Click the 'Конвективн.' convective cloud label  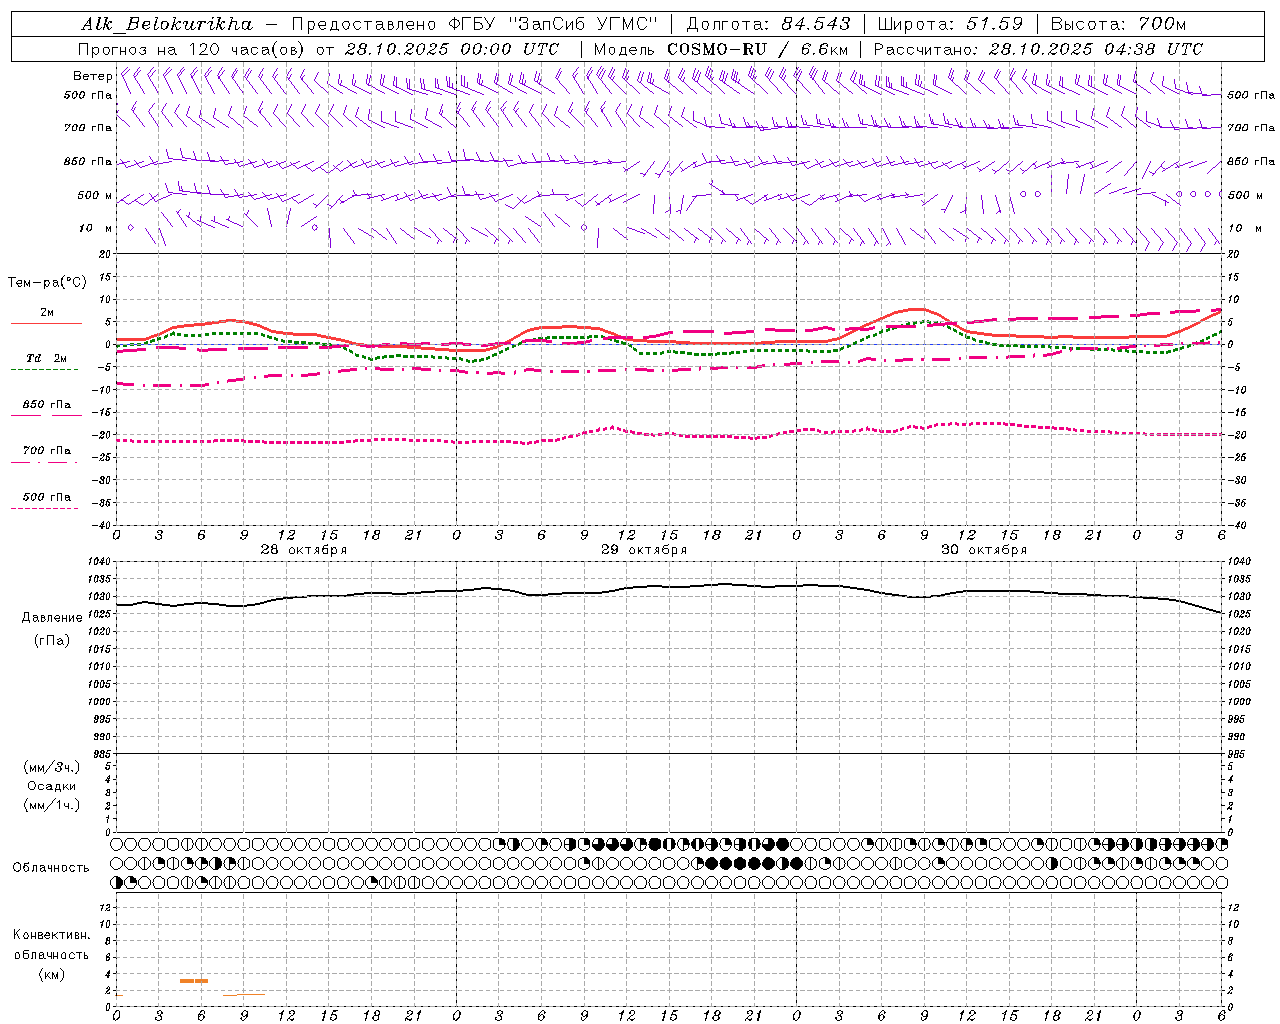tap(52, 935)
